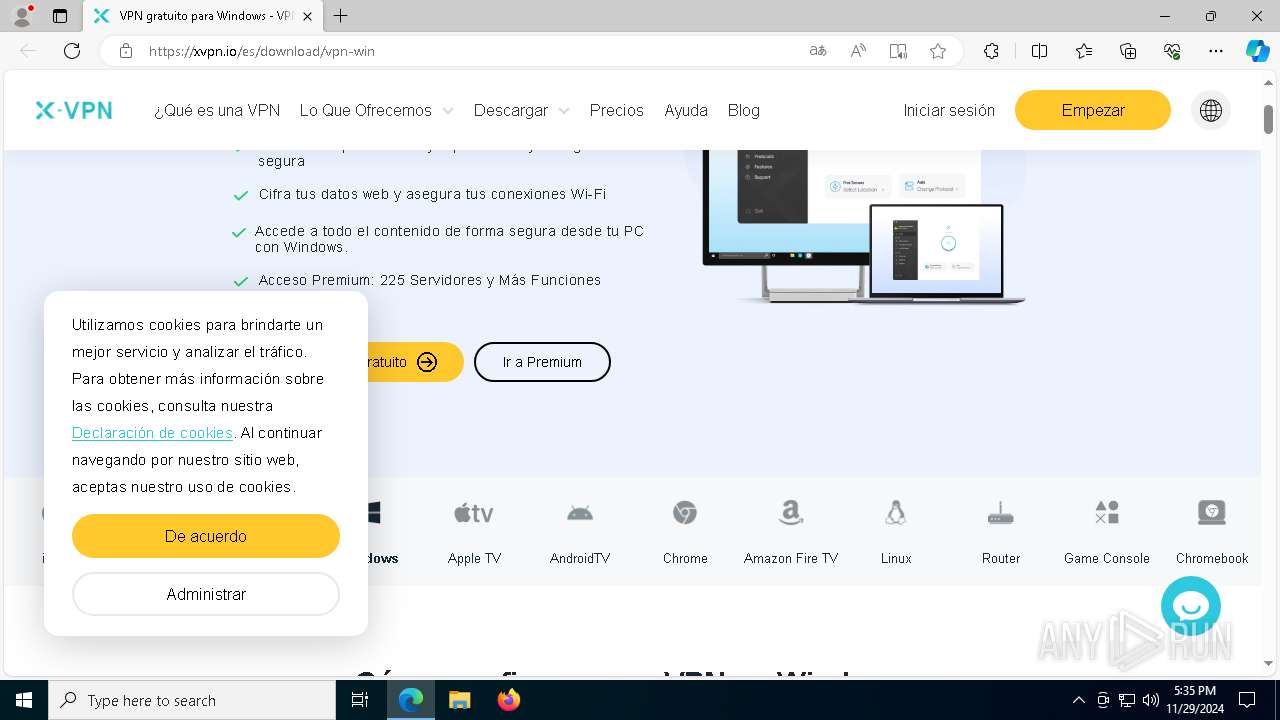The width and height of the screenshot is (1280, 720).
Task: Open the Blog page
Action: [x=744, y=110]
